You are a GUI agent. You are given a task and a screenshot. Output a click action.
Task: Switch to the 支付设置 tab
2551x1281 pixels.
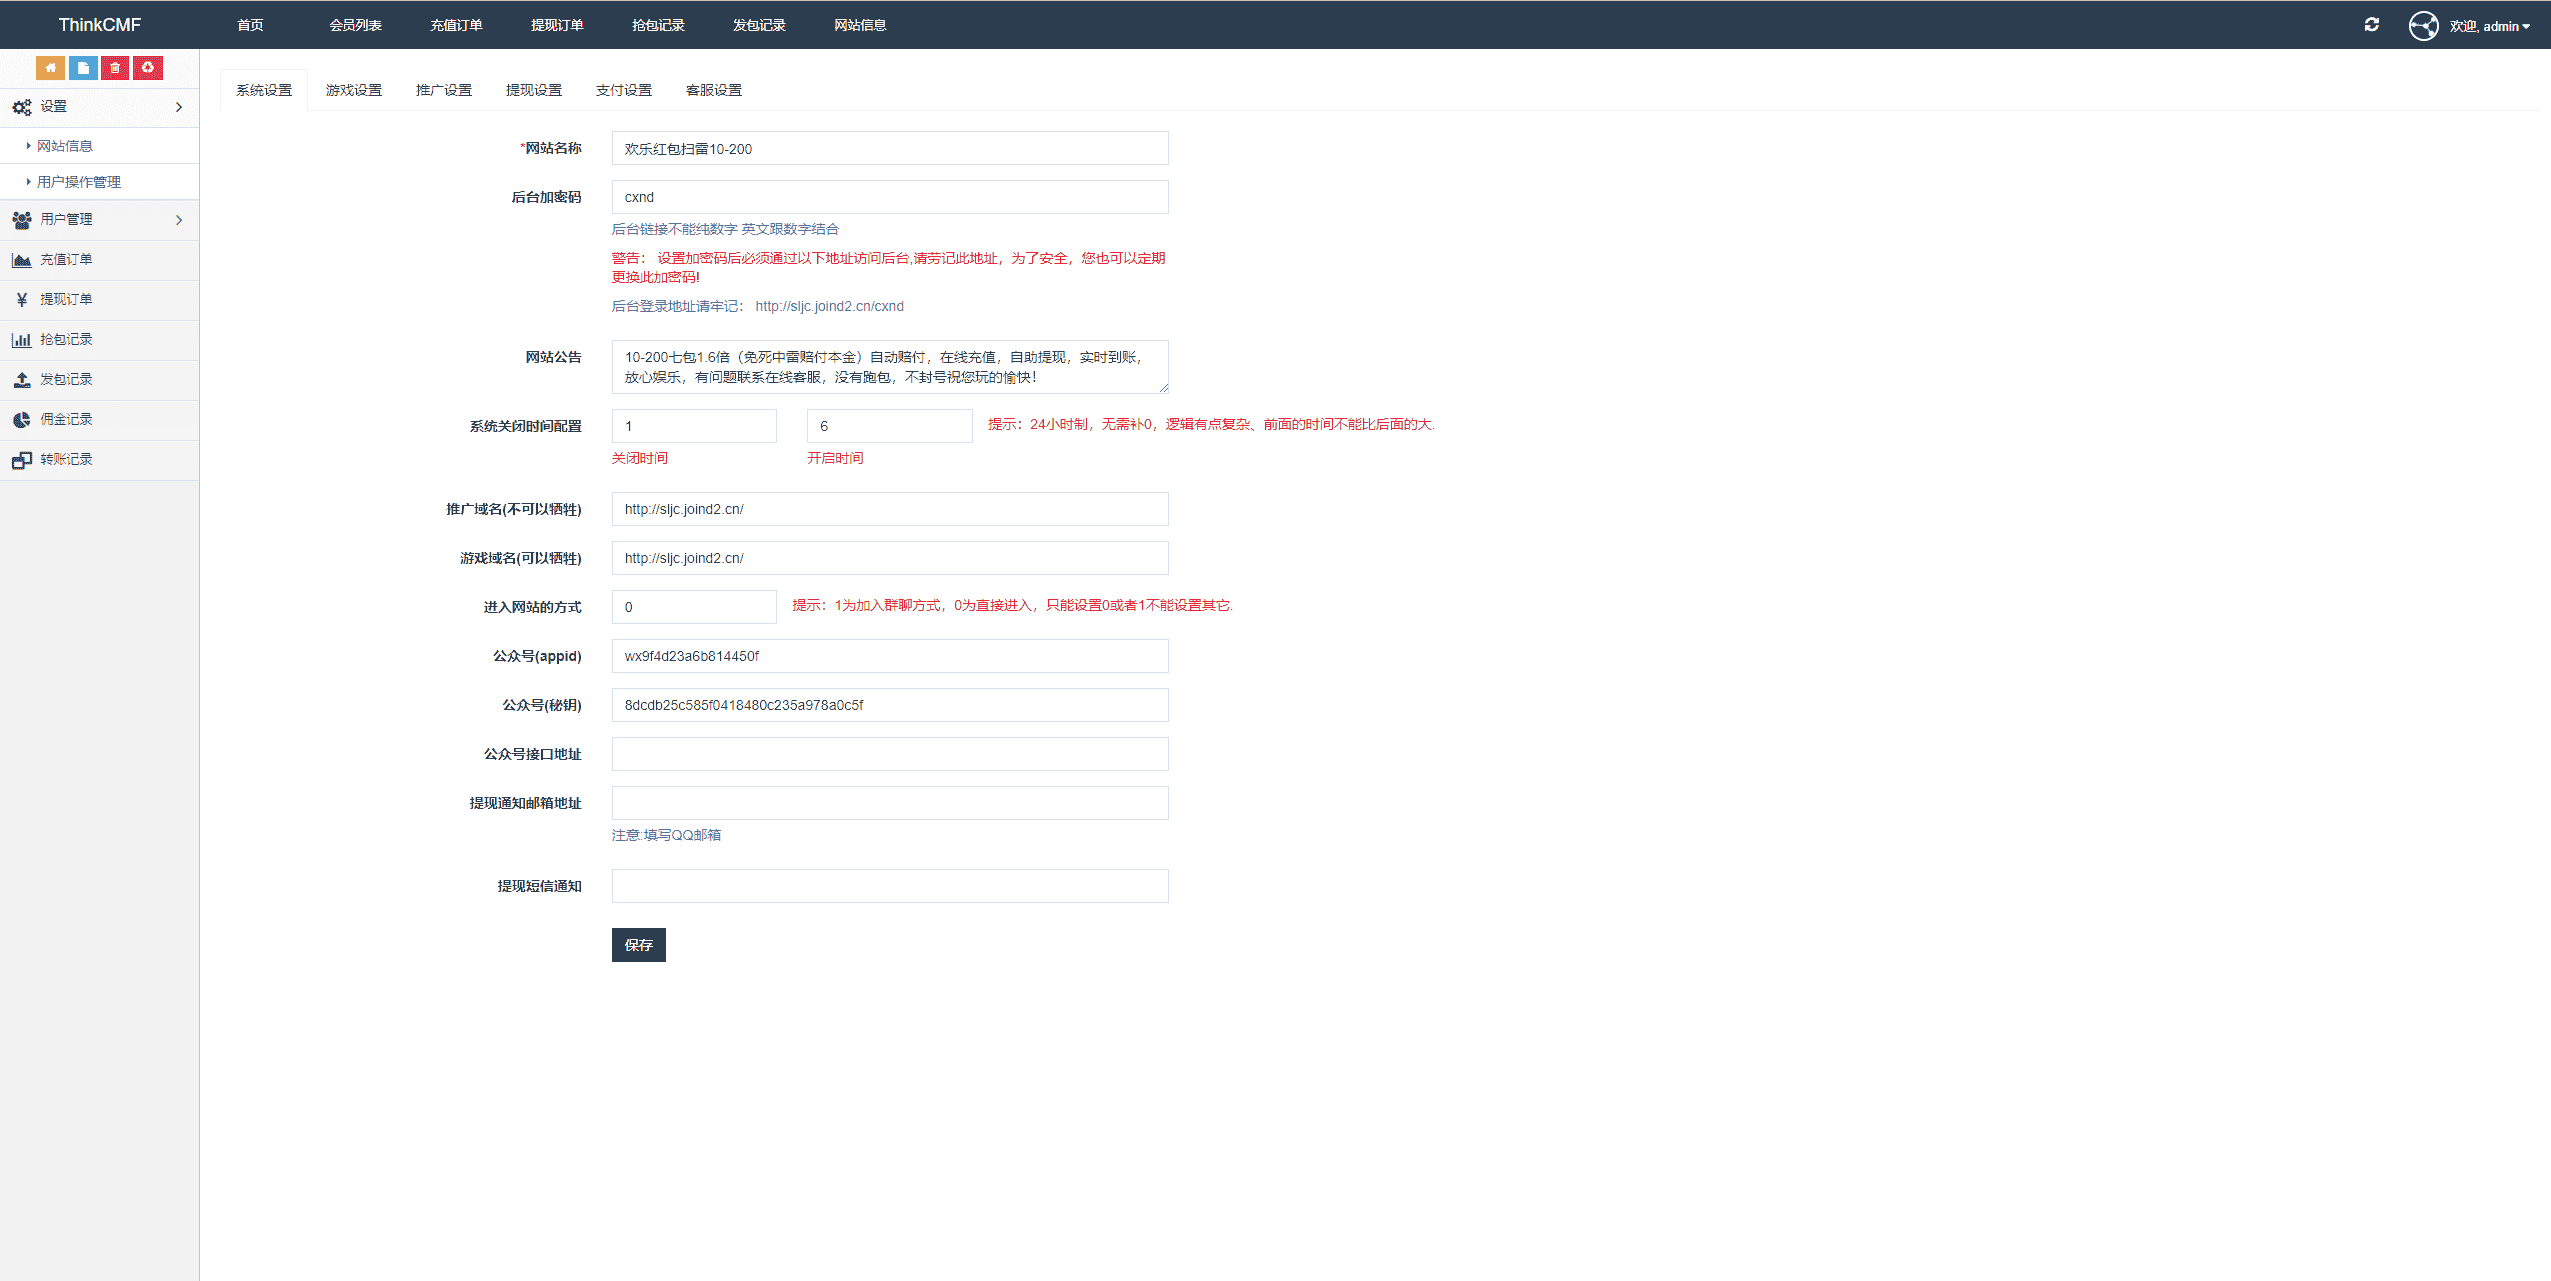tap(624, 90)
